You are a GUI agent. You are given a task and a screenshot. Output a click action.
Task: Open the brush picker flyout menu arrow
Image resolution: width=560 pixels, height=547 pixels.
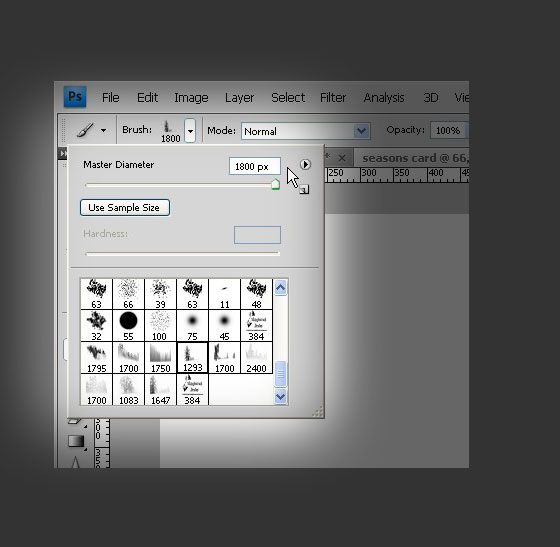click(305, 165)
